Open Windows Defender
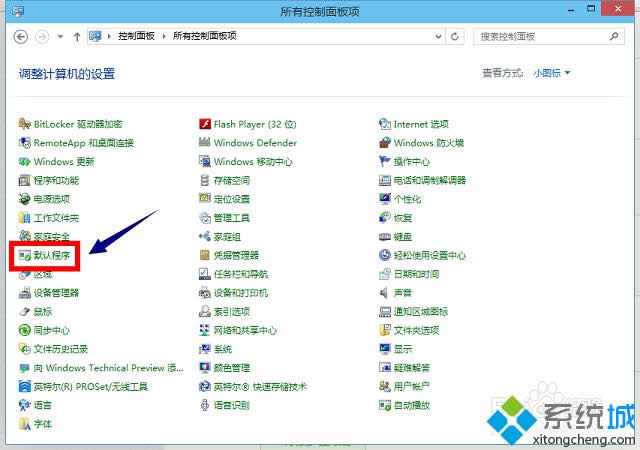 [255, 142]
